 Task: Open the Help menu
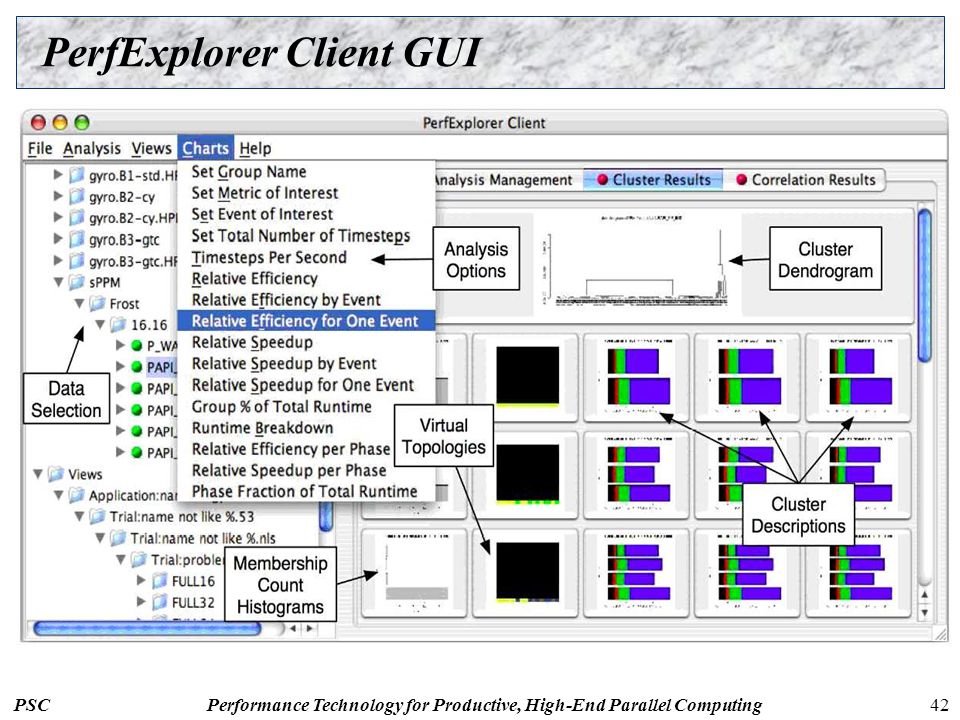255,149
